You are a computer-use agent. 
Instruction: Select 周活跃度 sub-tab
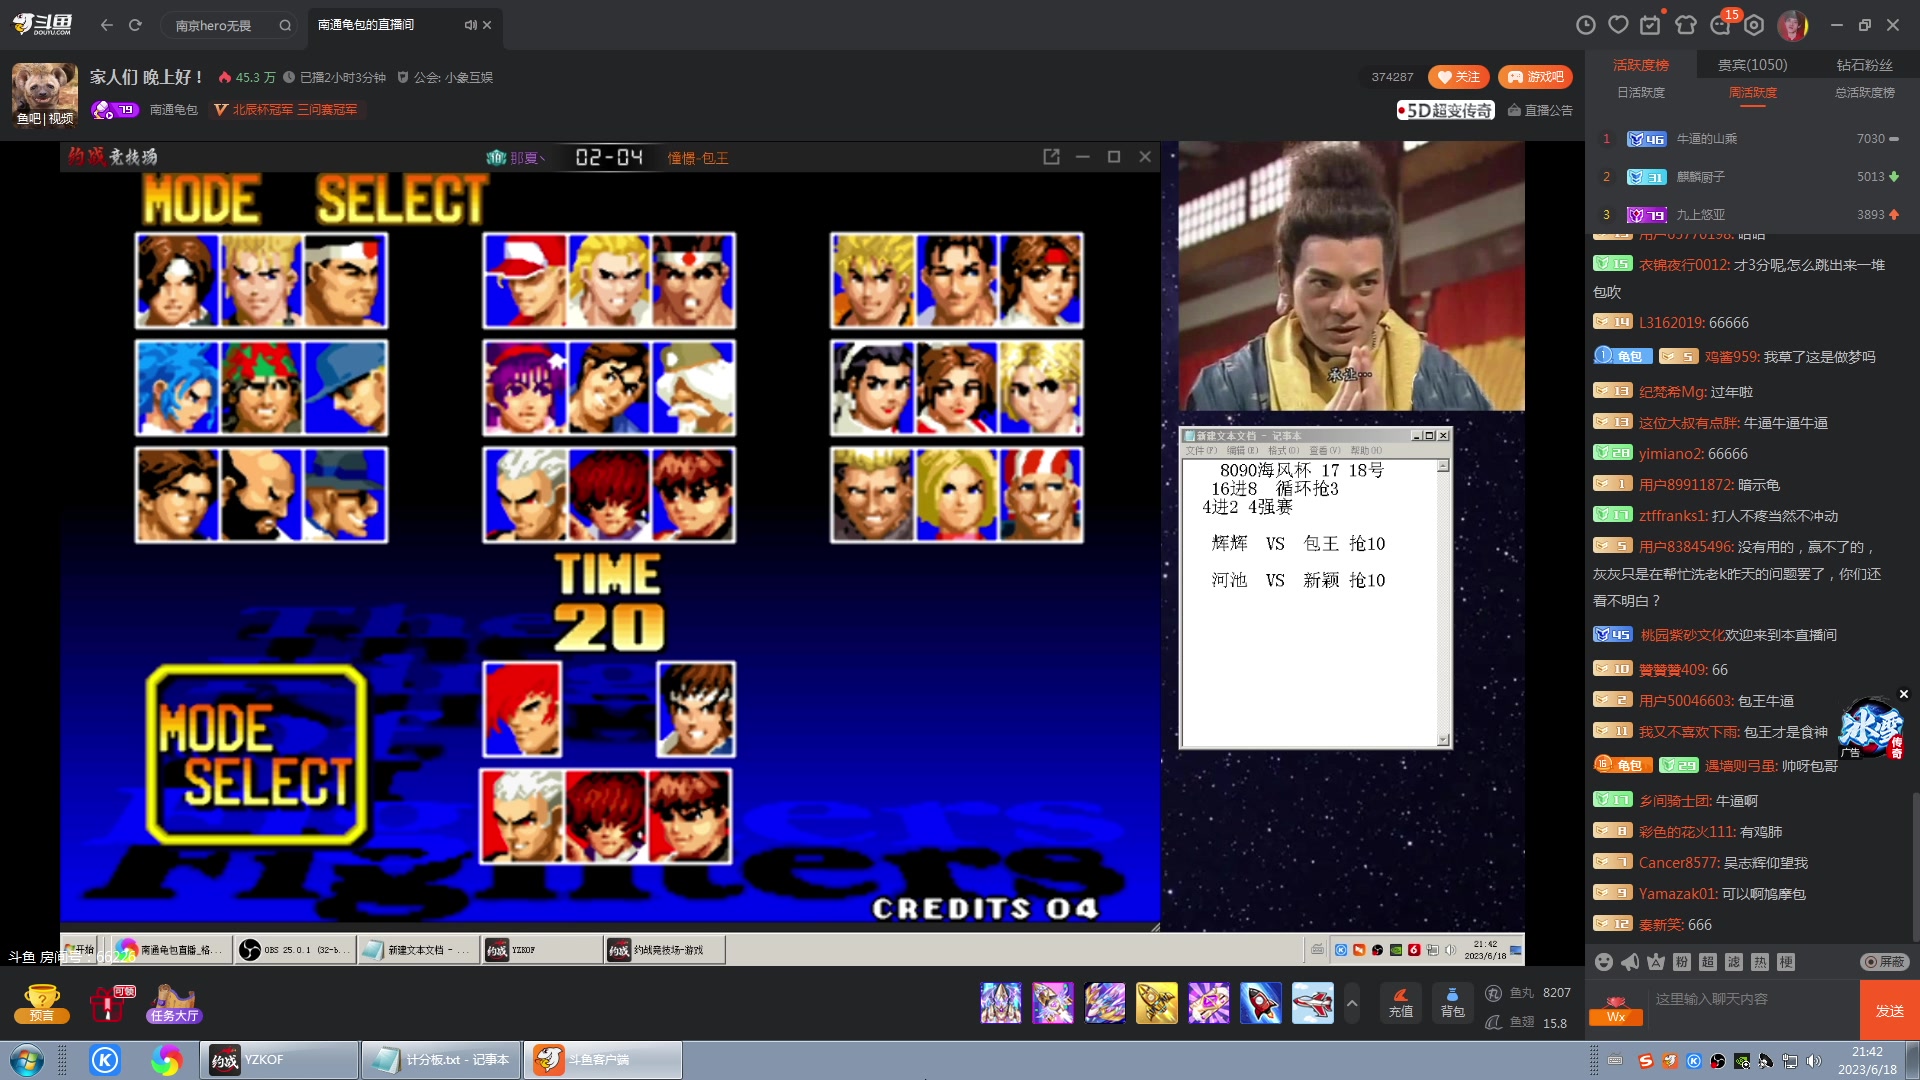click(1753, 92)
